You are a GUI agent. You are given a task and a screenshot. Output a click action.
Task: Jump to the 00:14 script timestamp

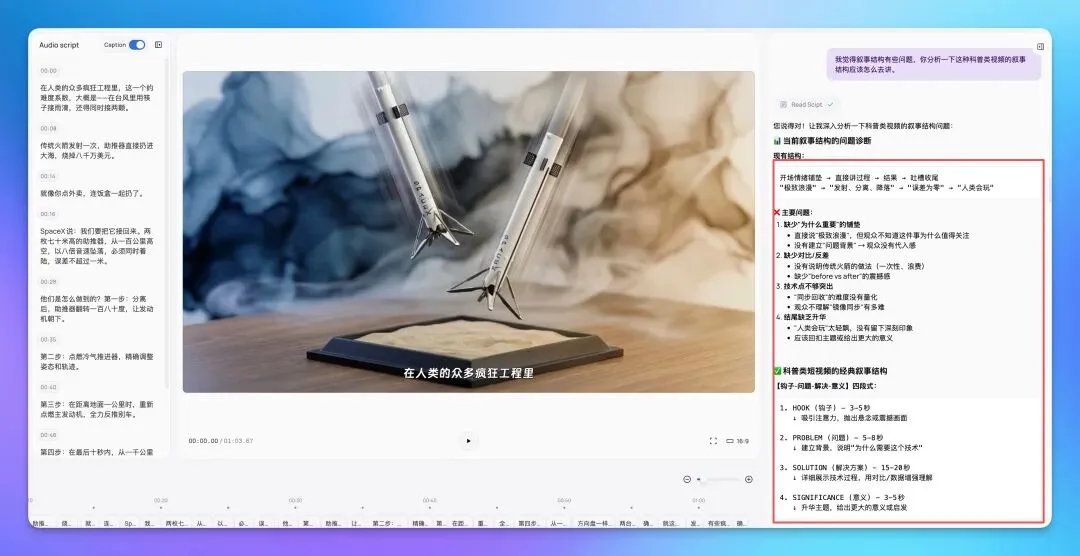pos(48,176)
